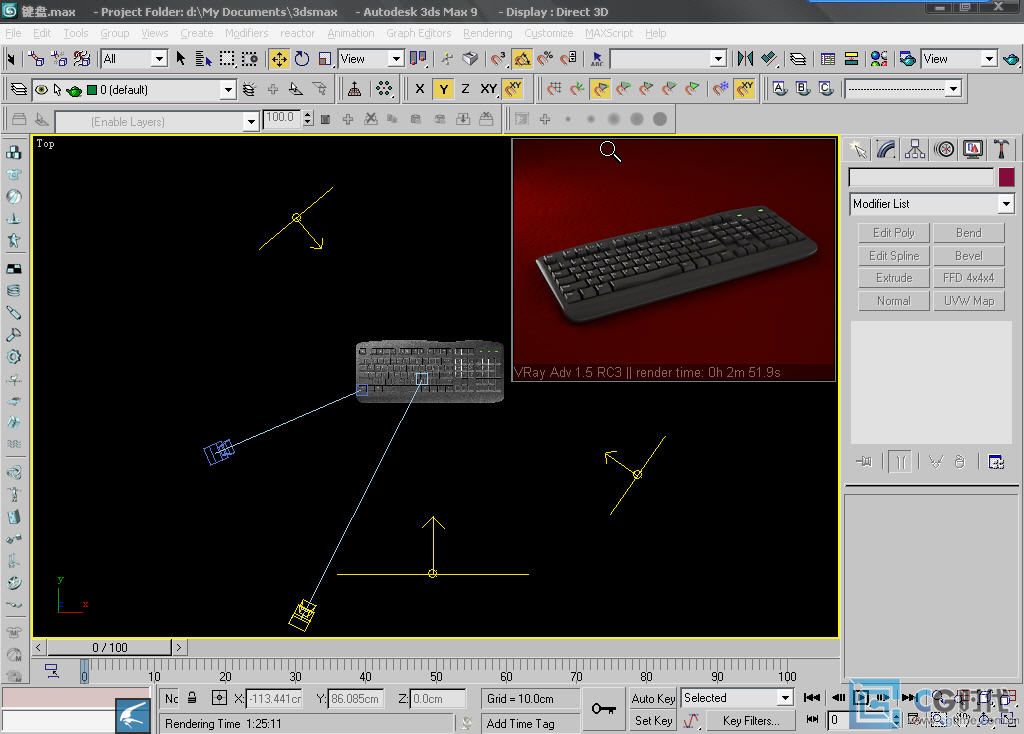The width and height of the screenshot is (1024, 734).
Task: Select the Rotate tool
Action: [302, 59]
